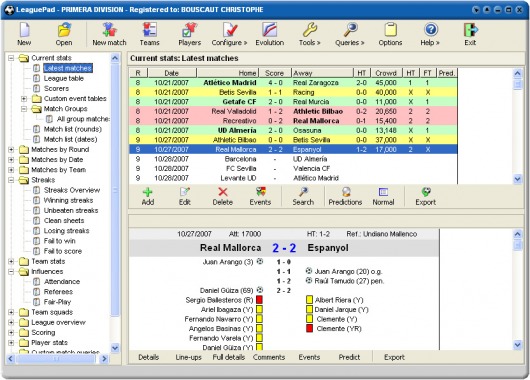Add a match with the green plus
The height and width of the screenshot is (380, 530).
148,196
